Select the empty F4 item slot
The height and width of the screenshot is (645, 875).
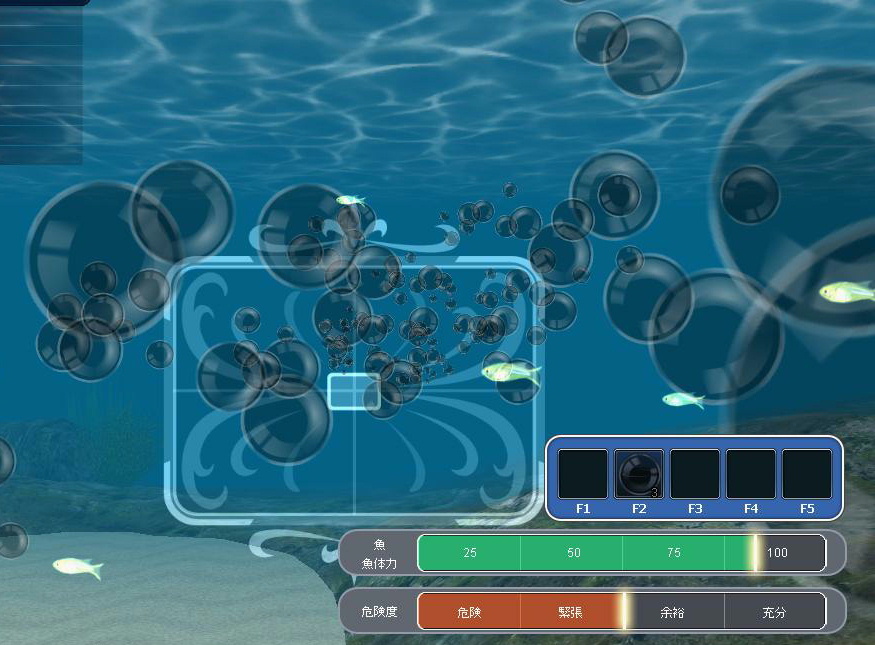pos(751,473)
